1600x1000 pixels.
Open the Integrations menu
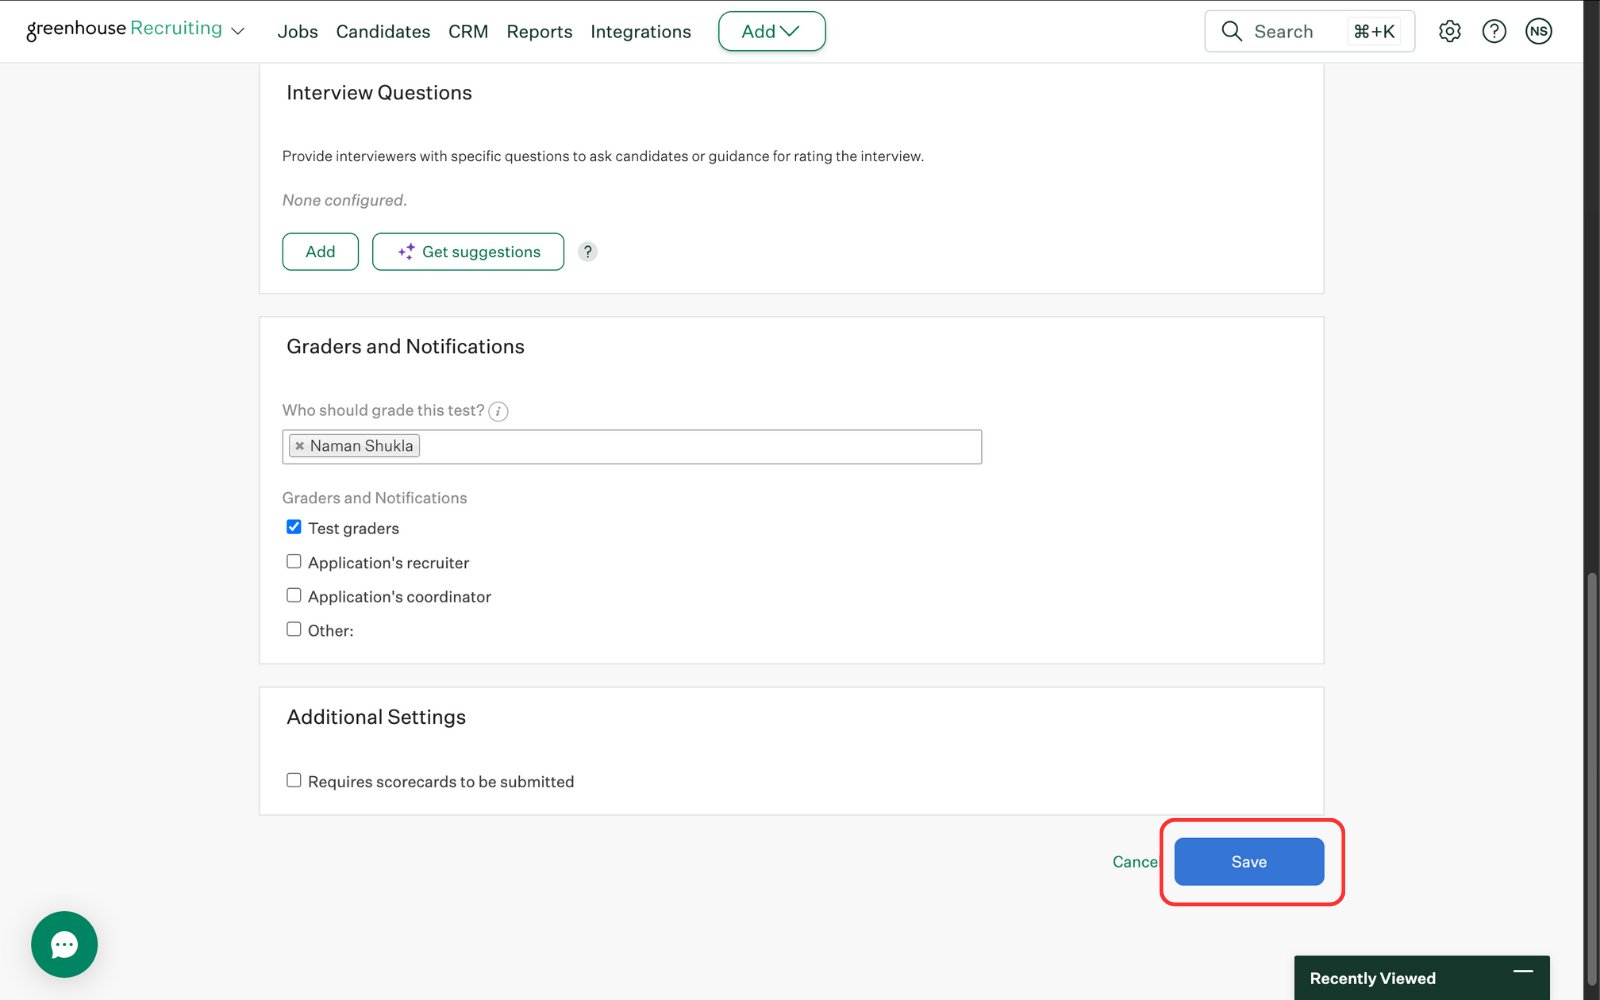[x=640, y=31]
